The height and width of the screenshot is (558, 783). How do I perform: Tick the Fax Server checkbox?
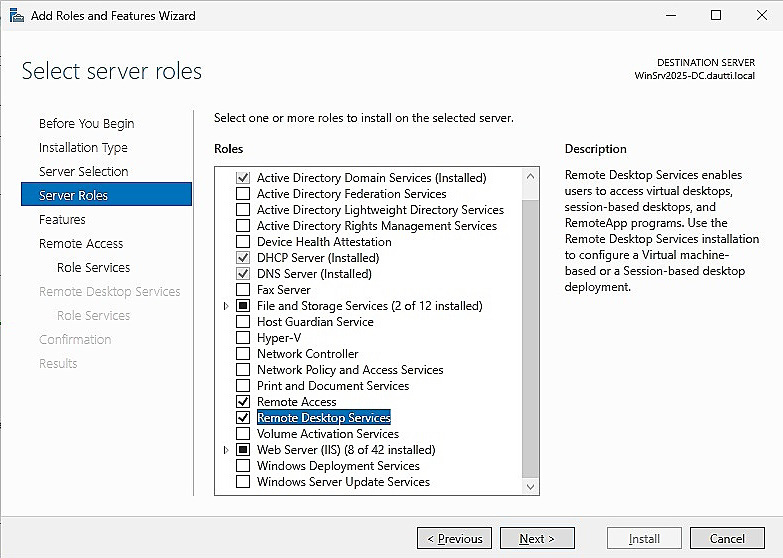click(243, 290)
